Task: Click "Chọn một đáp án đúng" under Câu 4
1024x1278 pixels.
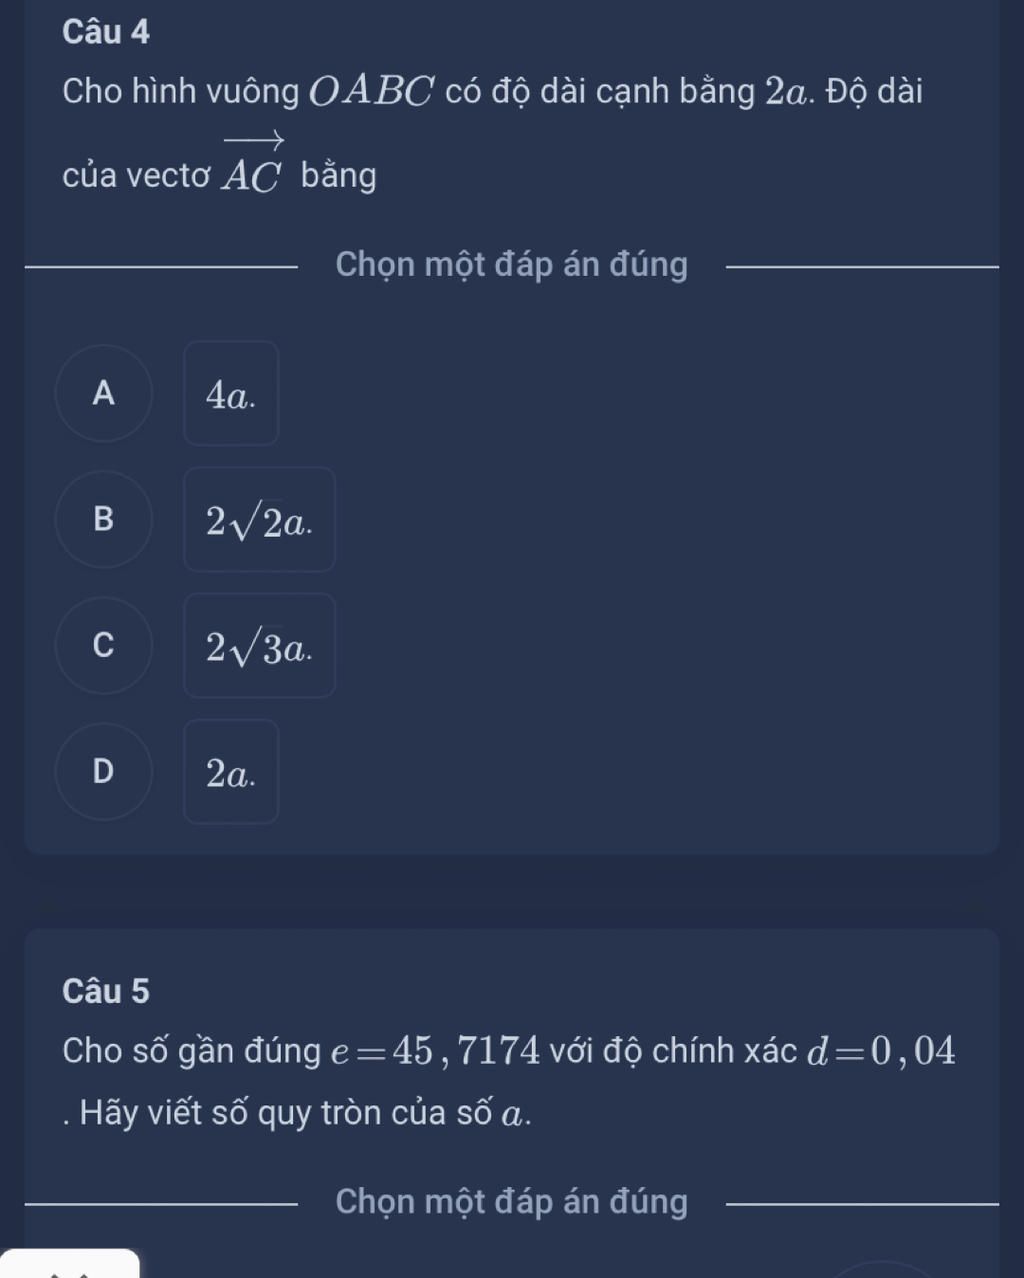Action: 511,265
